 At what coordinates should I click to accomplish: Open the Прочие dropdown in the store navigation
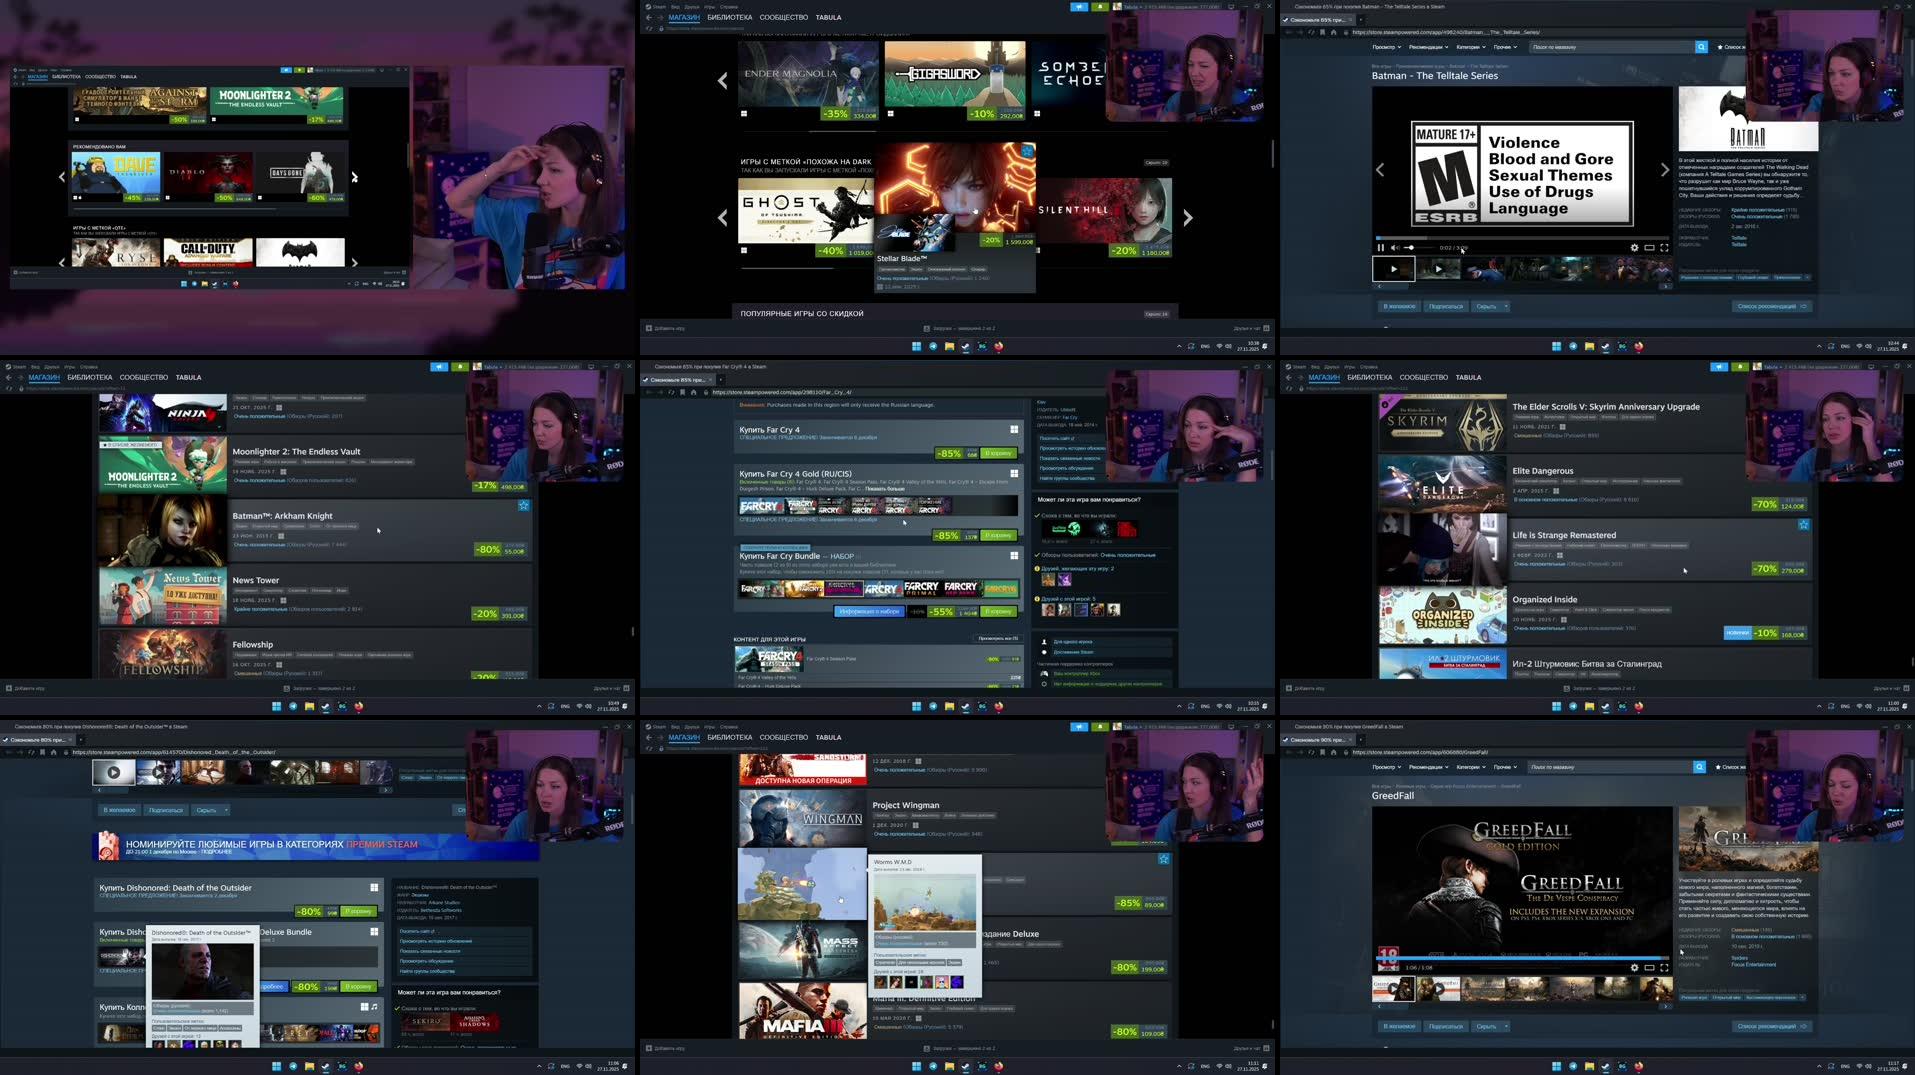coord(1504,46)
